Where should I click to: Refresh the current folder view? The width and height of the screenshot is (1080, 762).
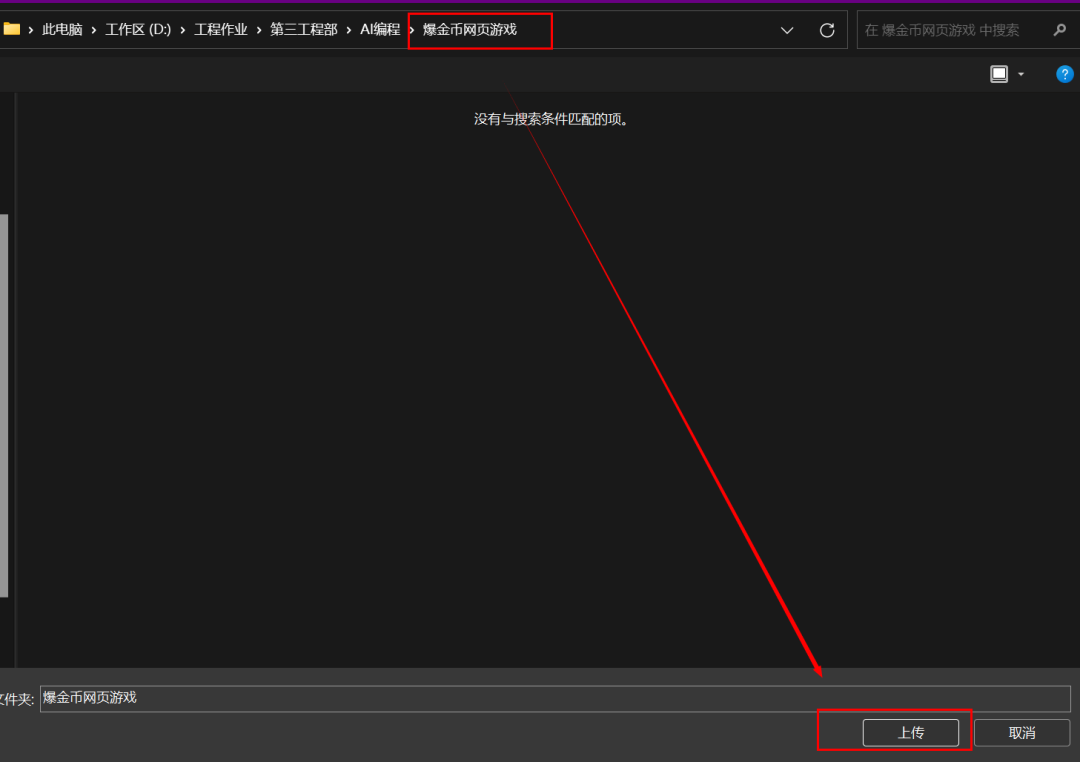coord(827,30)
